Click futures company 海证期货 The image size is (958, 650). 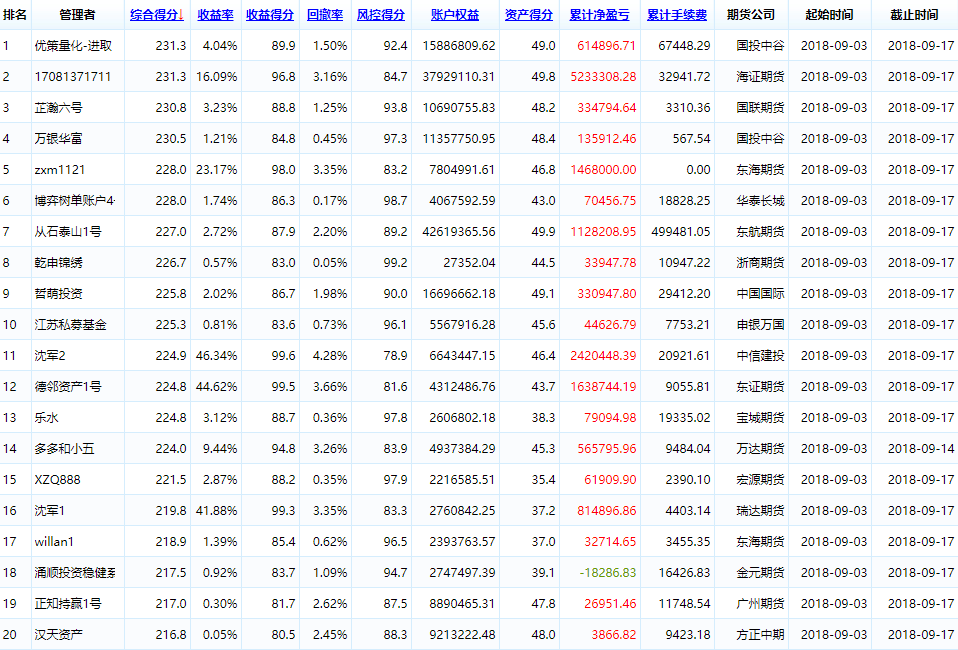[x=760, y=77]
